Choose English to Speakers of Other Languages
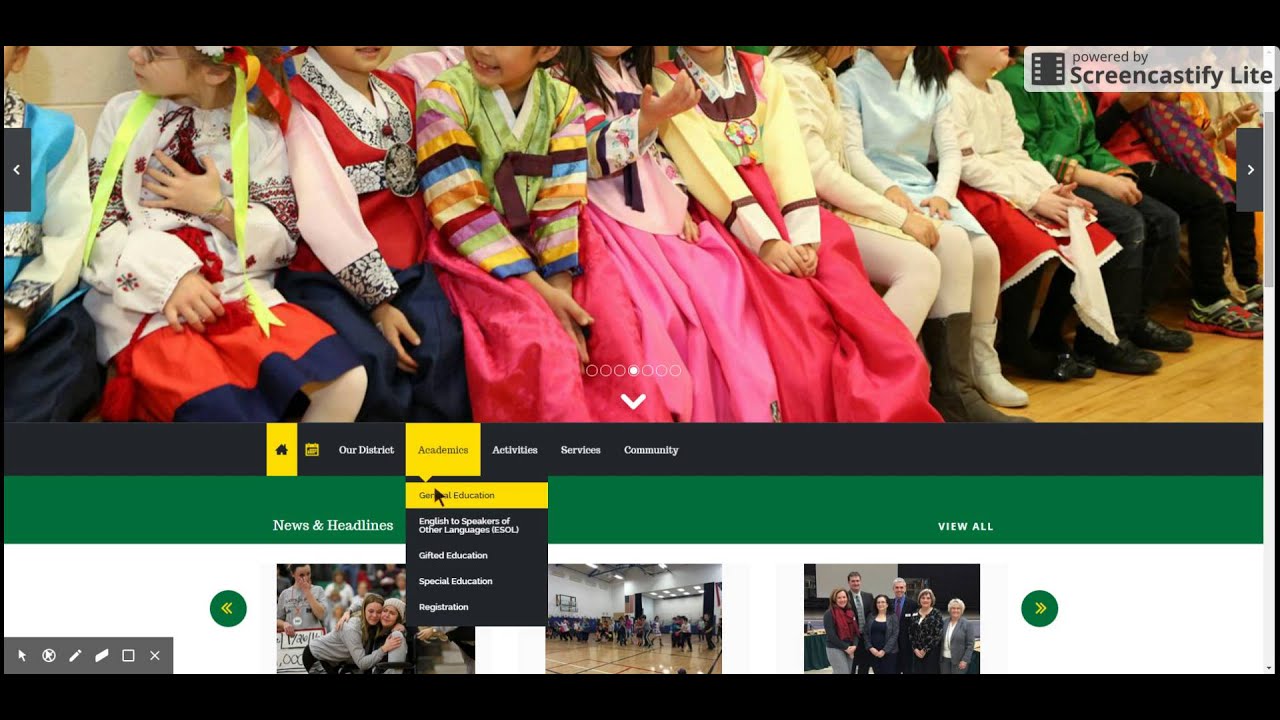1280x720 pixels. tap(477, 525)
